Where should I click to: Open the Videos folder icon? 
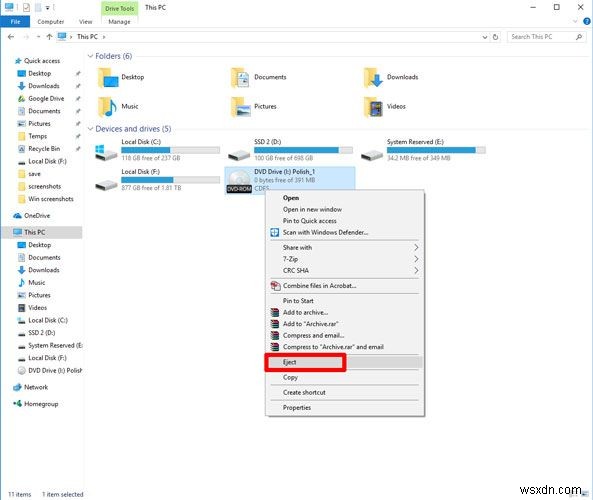(373, 107)
